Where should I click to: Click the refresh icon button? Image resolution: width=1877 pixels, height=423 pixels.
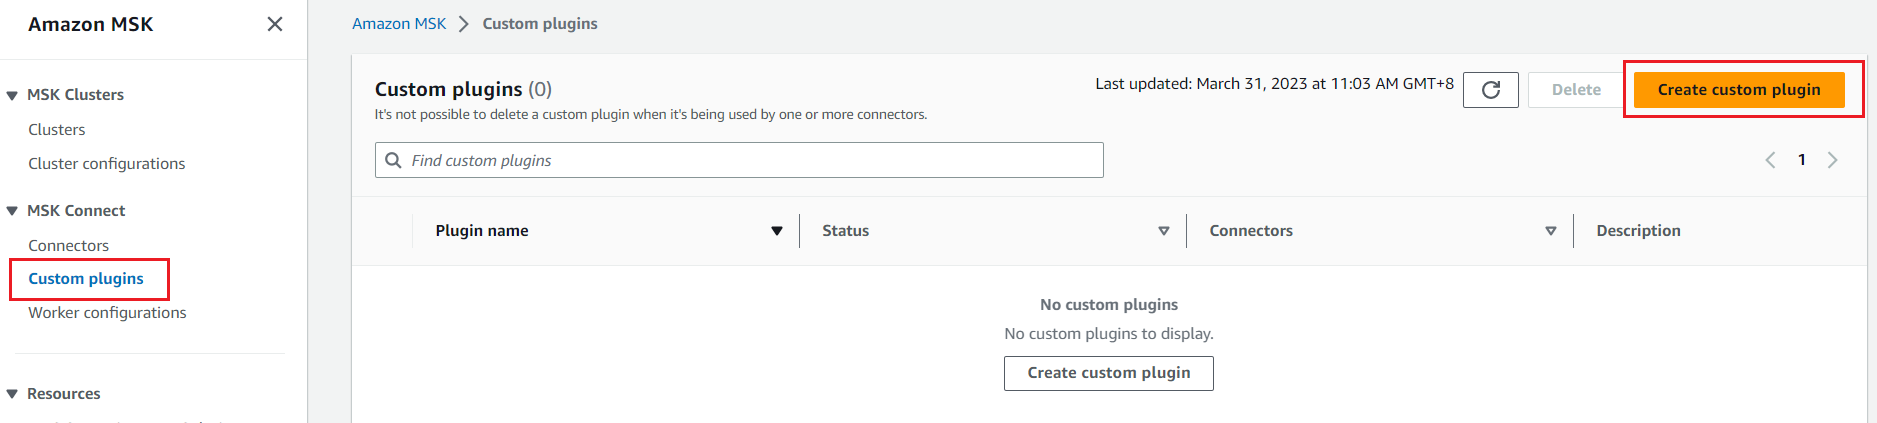[1490, 90]
